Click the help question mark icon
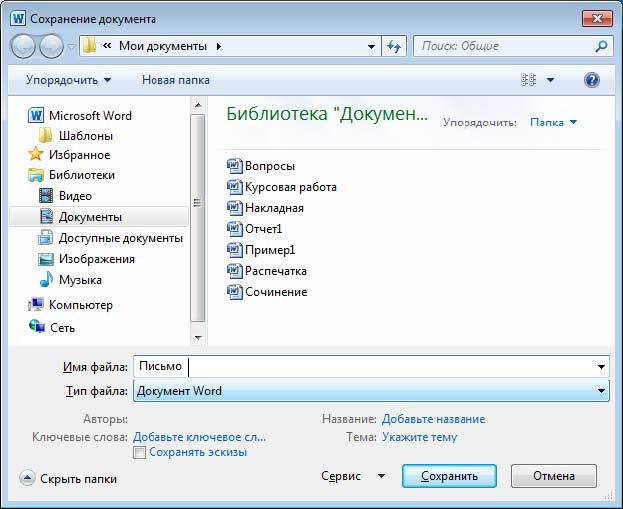Image resolution: width=623 pixels, height=509 pixels. [592, 80]
